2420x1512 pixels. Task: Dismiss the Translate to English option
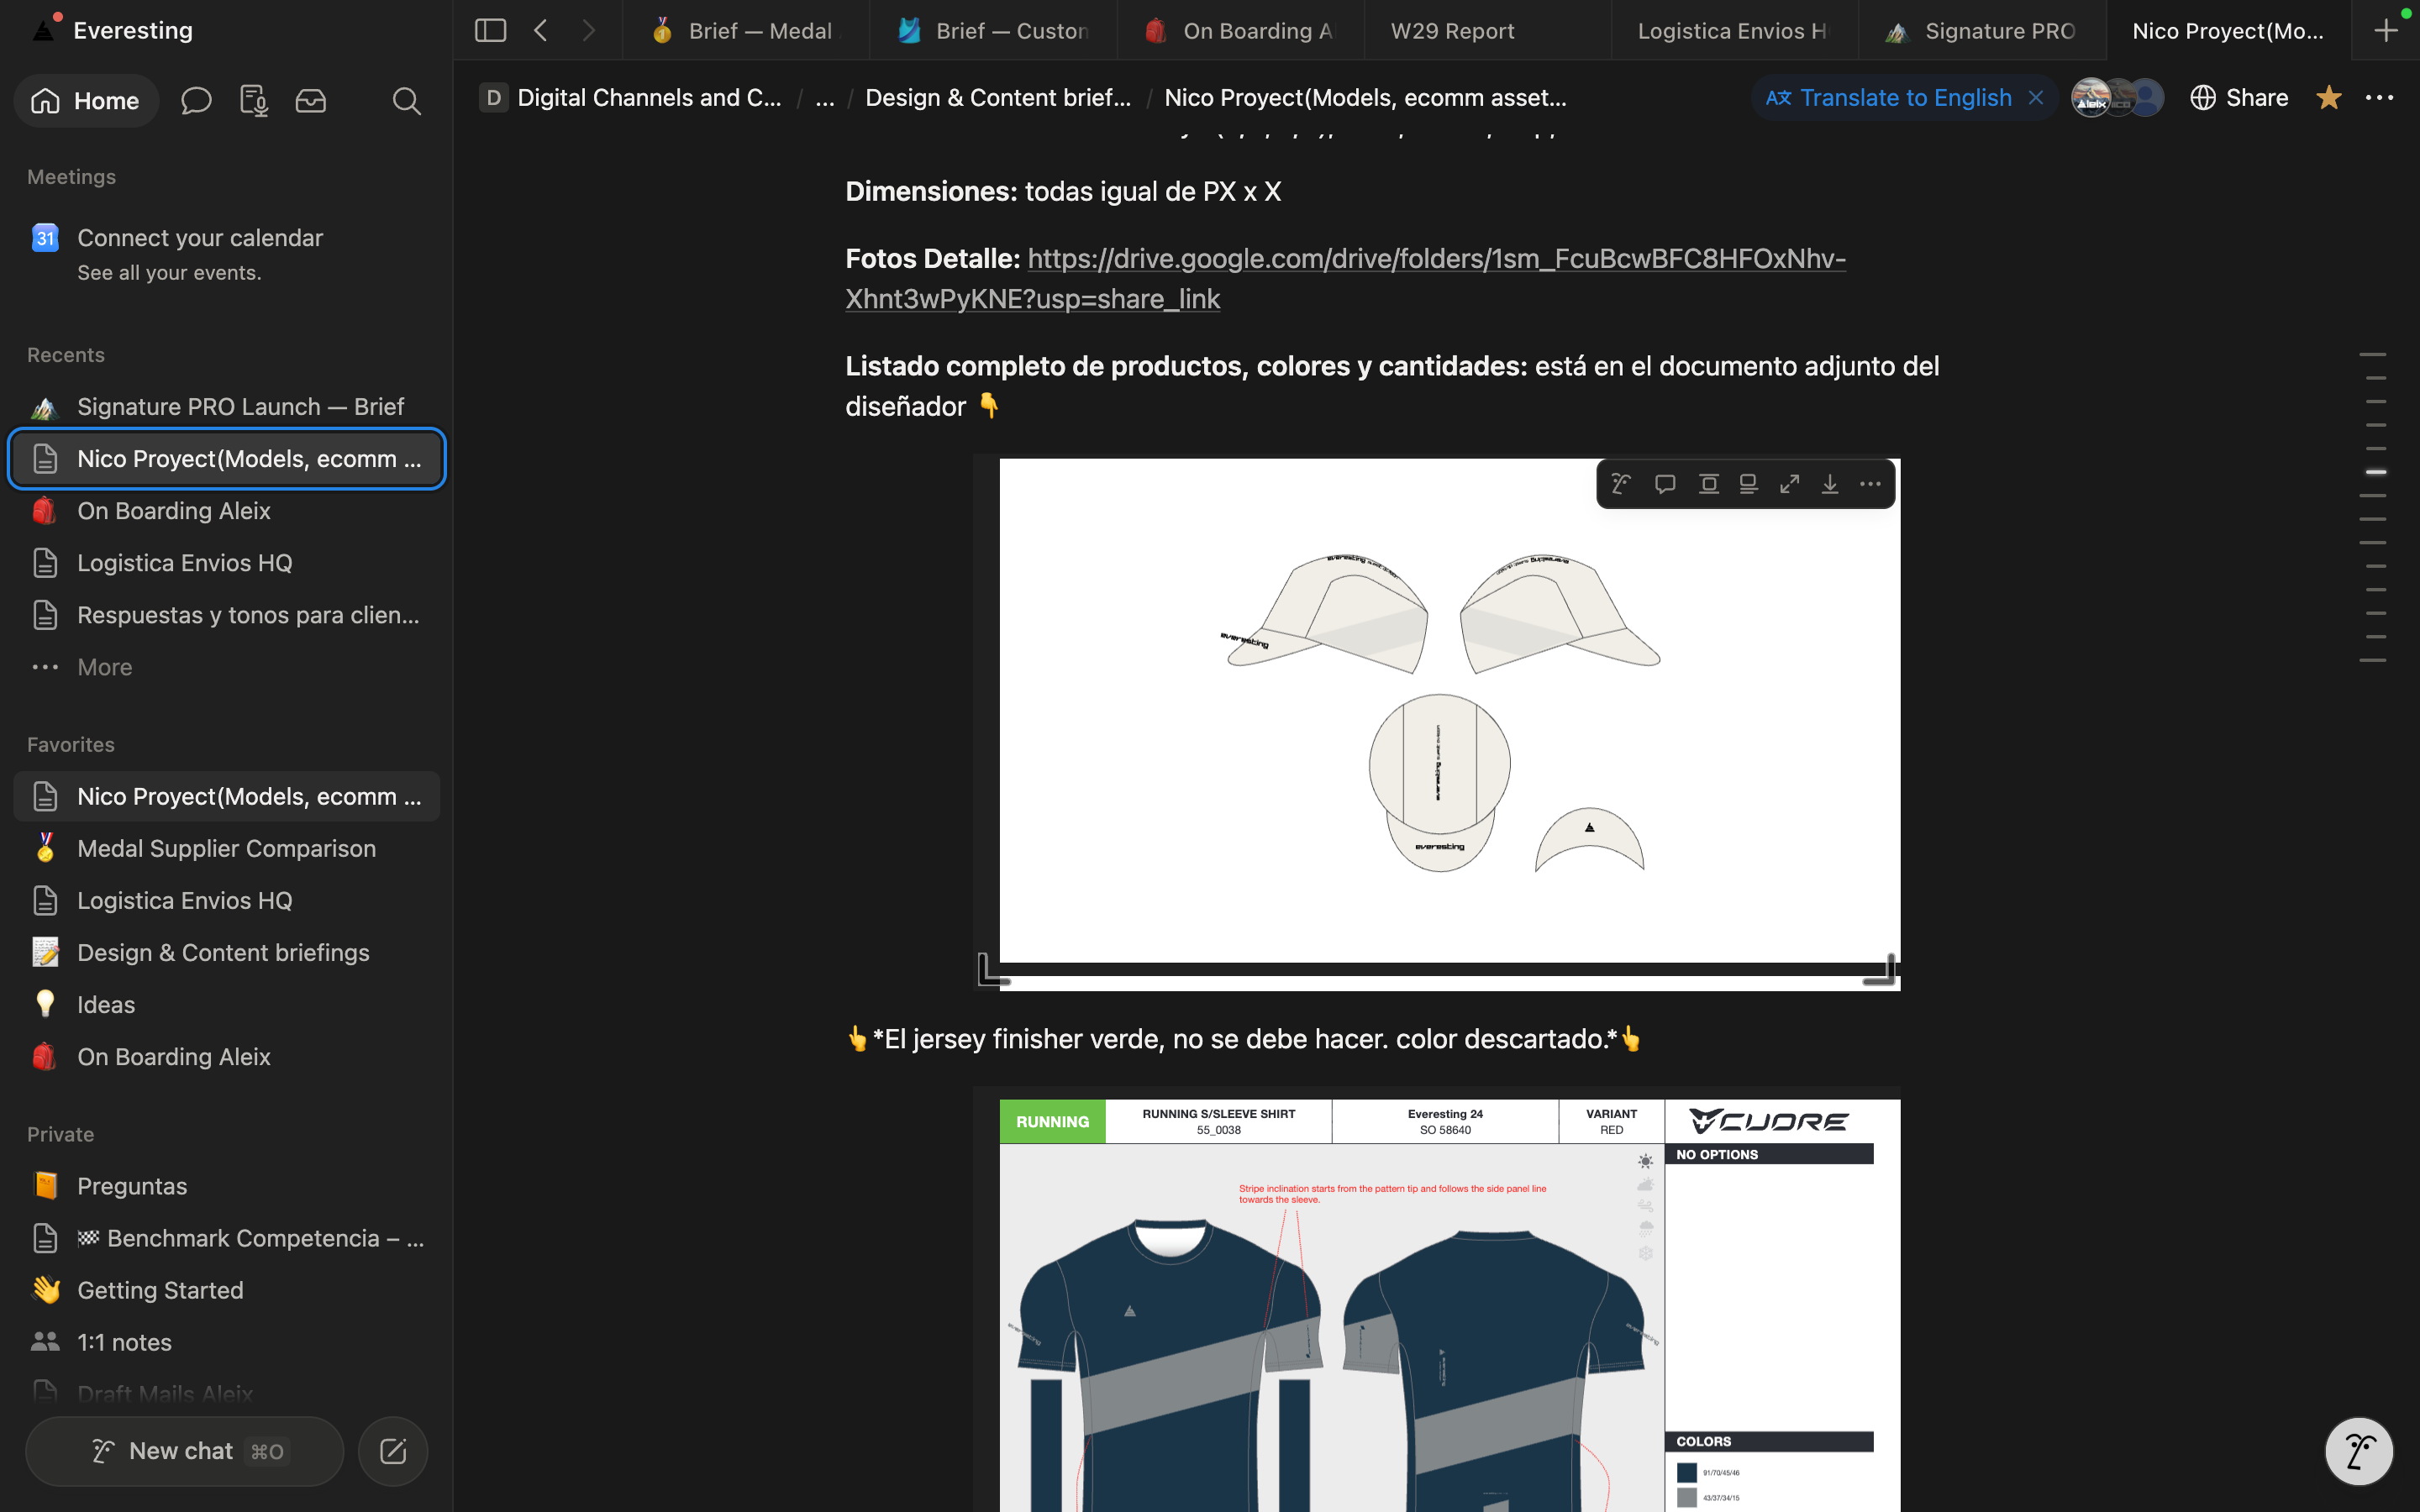(x=2035, y=98)
